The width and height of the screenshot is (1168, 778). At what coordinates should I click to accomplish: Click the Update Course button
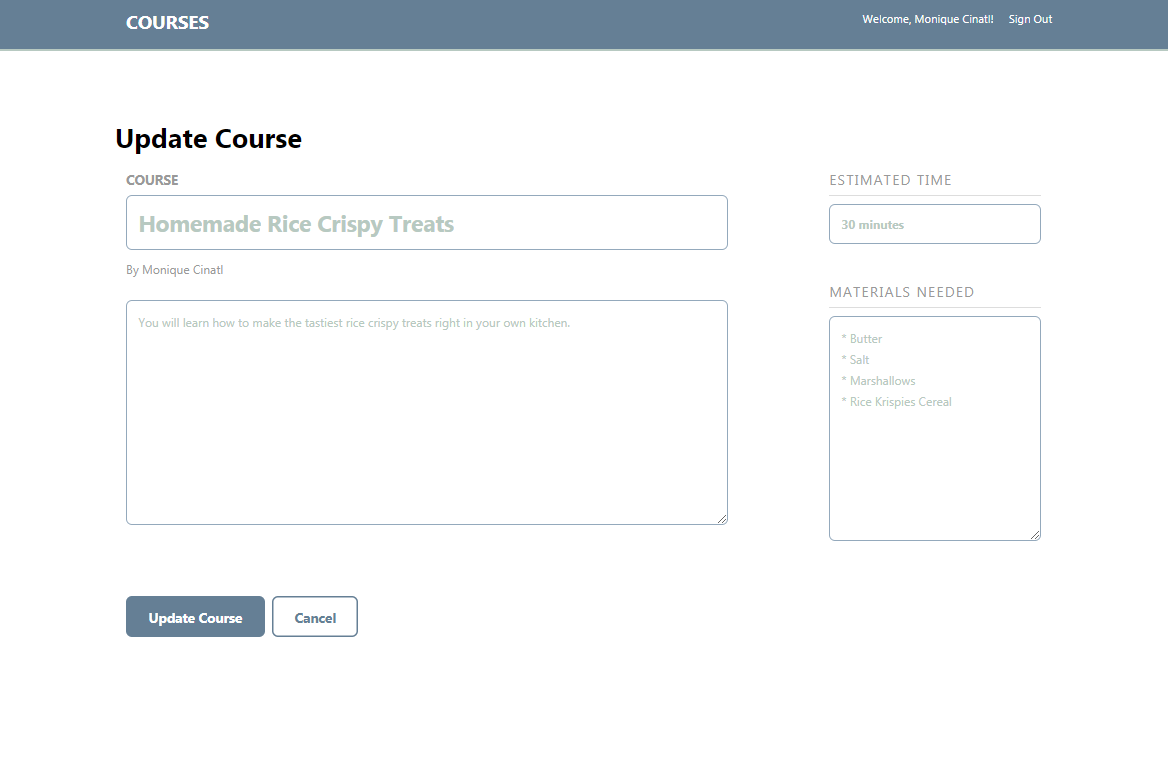pos(195,616)
